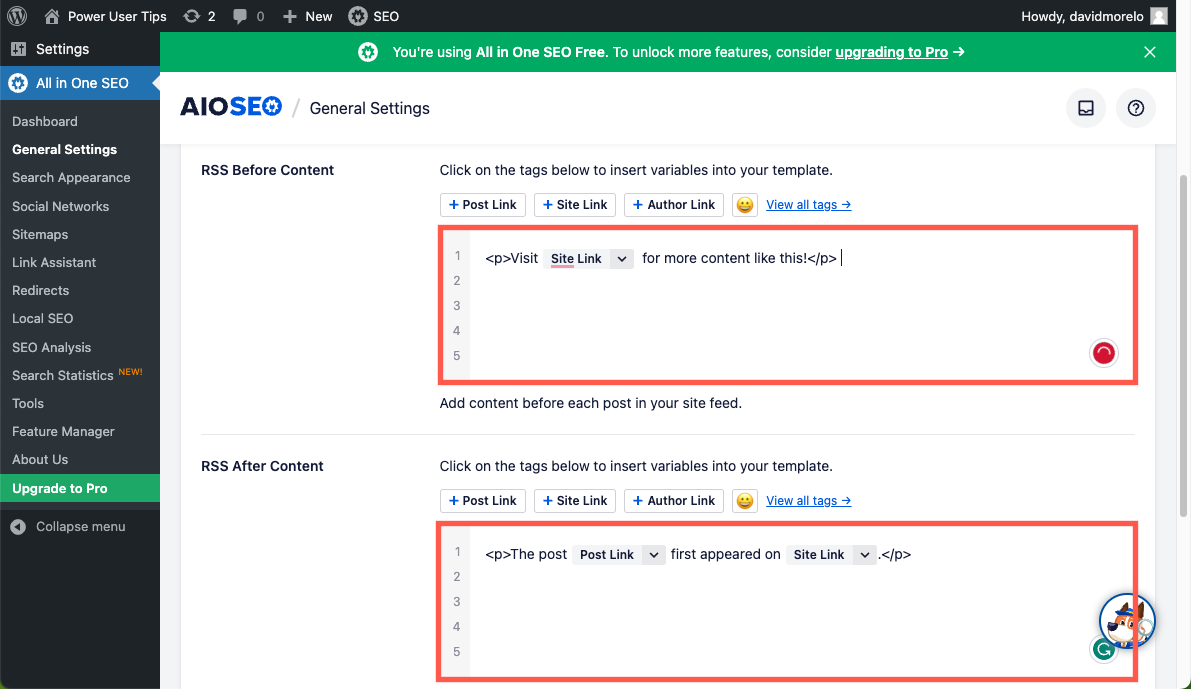Open the AIOSEO help question mark icon
Viewport: 1191px width, 689px height.
tap(1136, 108)
